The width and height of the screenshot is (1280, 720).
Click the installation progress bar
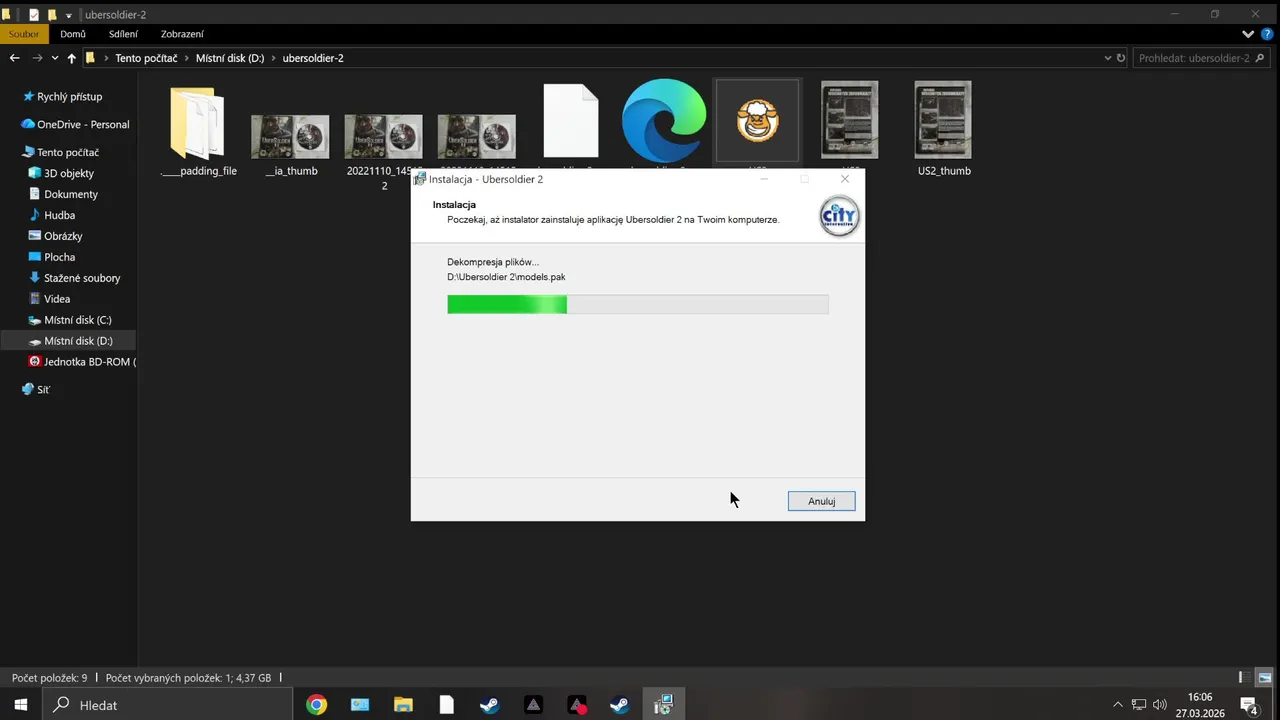(637, 304)
